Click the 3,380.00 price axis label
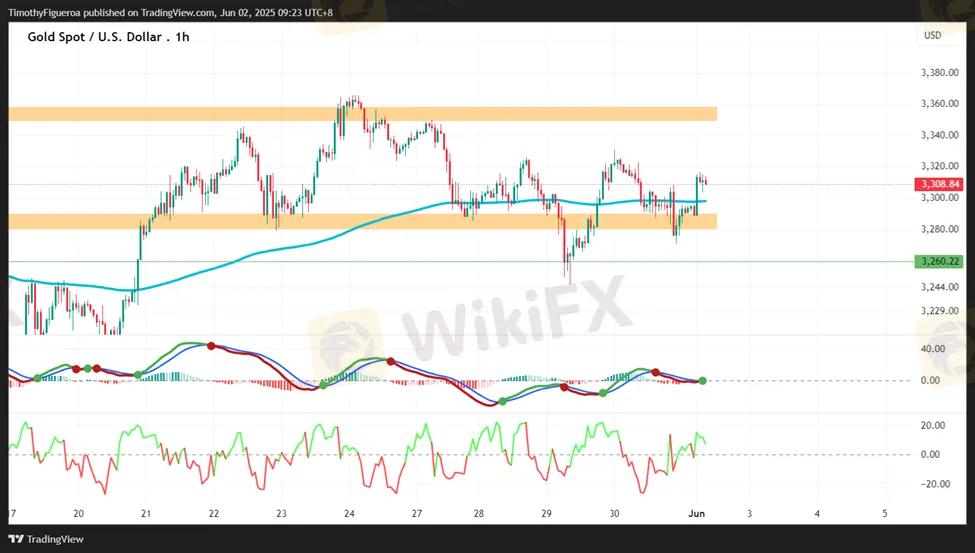Viewport: 975px width, 553px height. 940,73
